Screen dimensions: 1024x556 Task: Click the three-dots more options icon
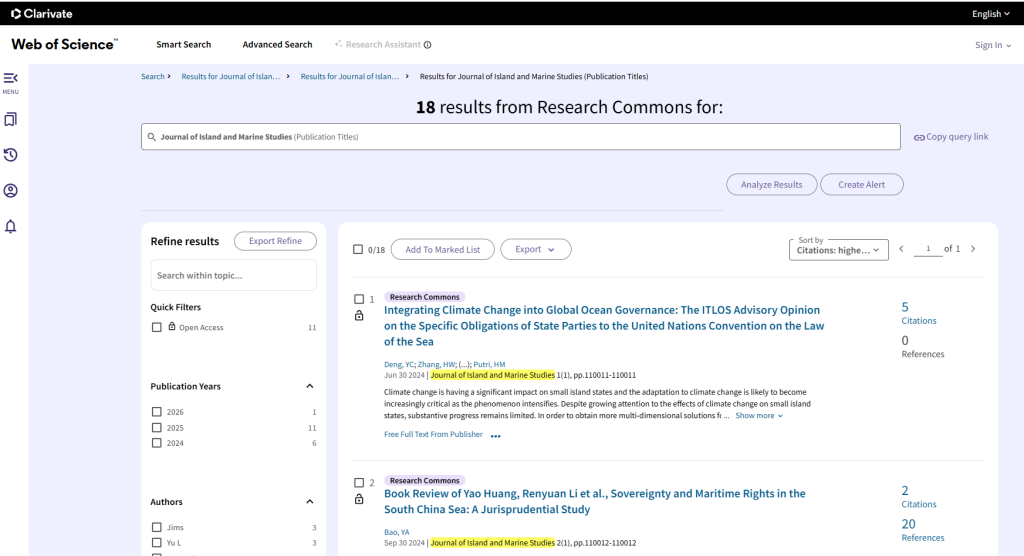pos(496,436)
